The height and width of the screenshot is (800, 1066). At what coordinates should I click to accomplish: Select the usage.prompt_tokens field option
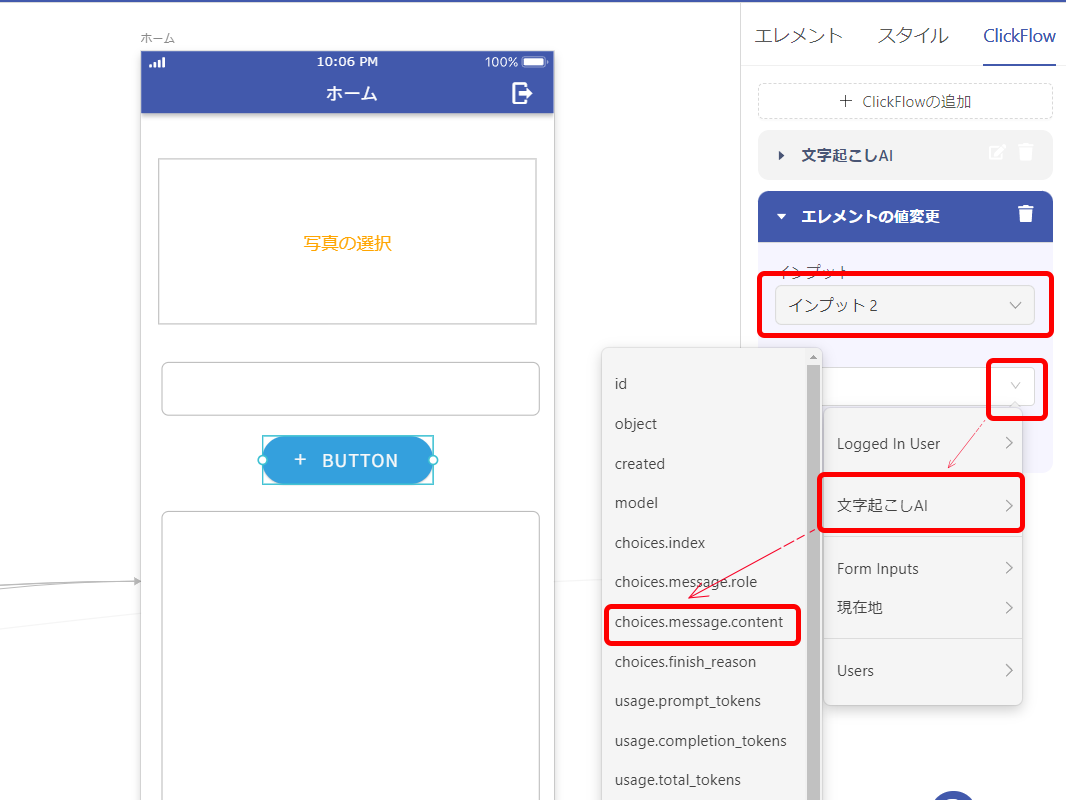[704, 701]
